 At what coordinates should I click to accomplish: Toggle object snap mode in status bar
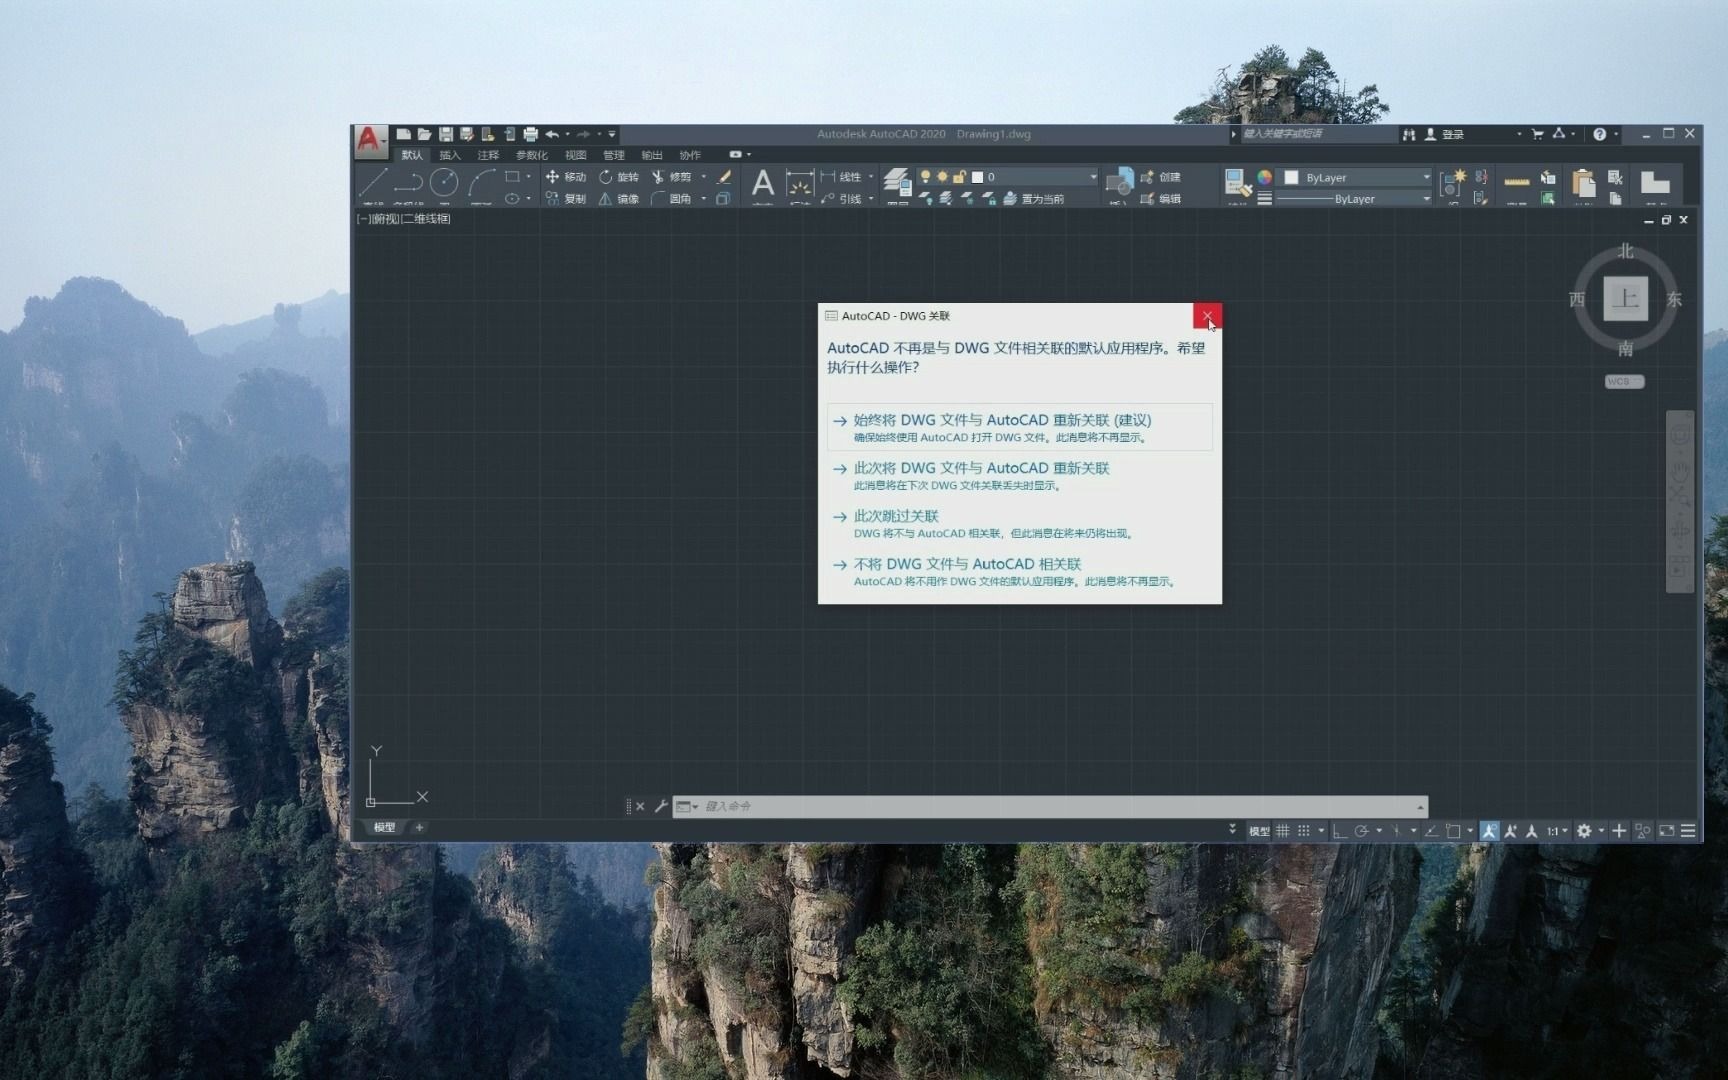tap(1455, 830)
